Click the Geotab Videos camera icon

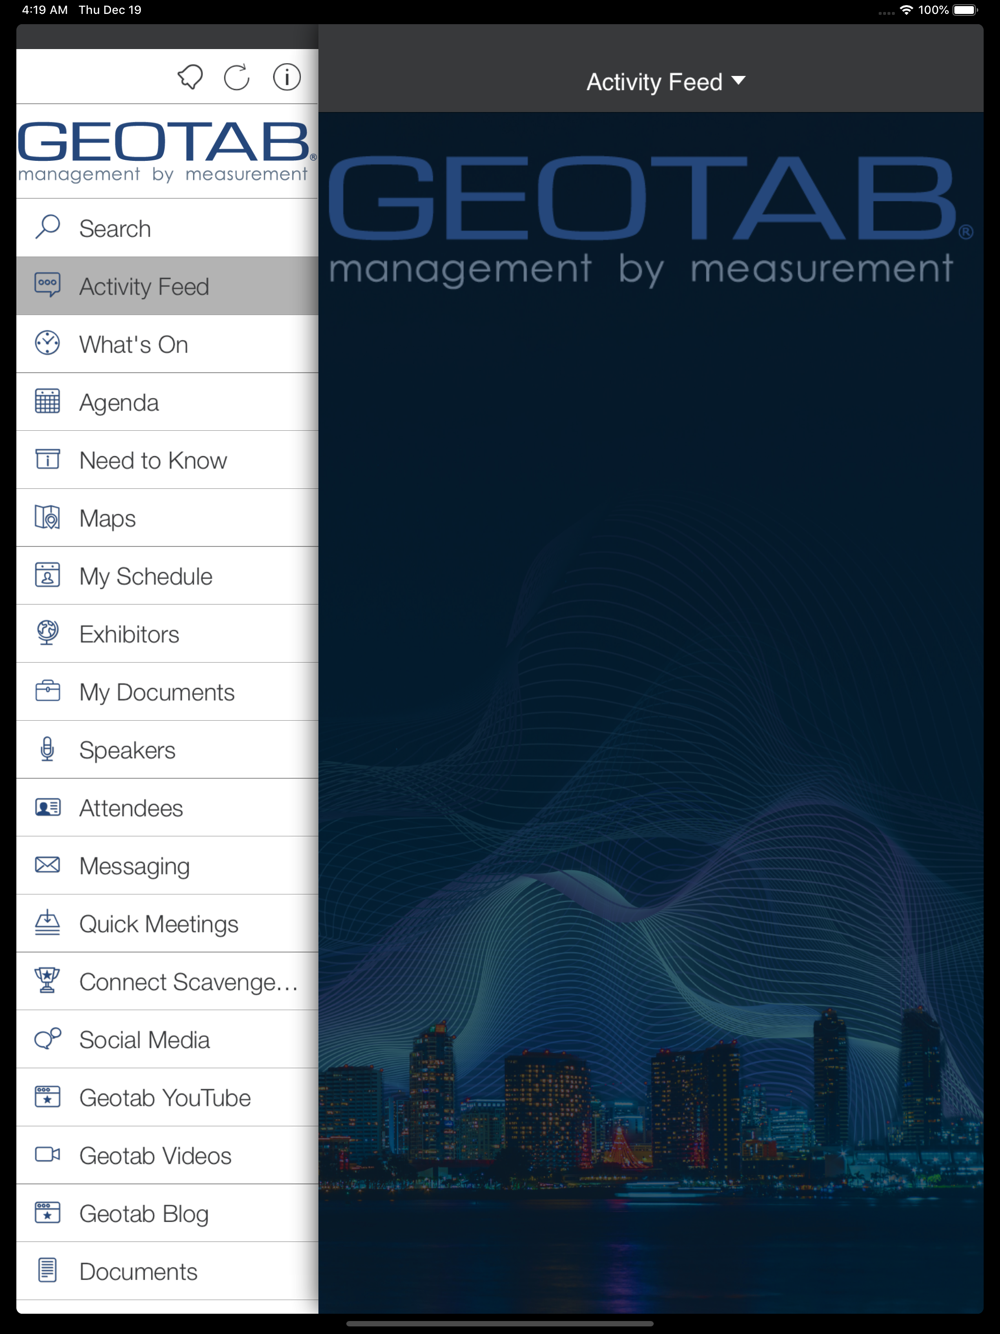(x=47, y=1155)
